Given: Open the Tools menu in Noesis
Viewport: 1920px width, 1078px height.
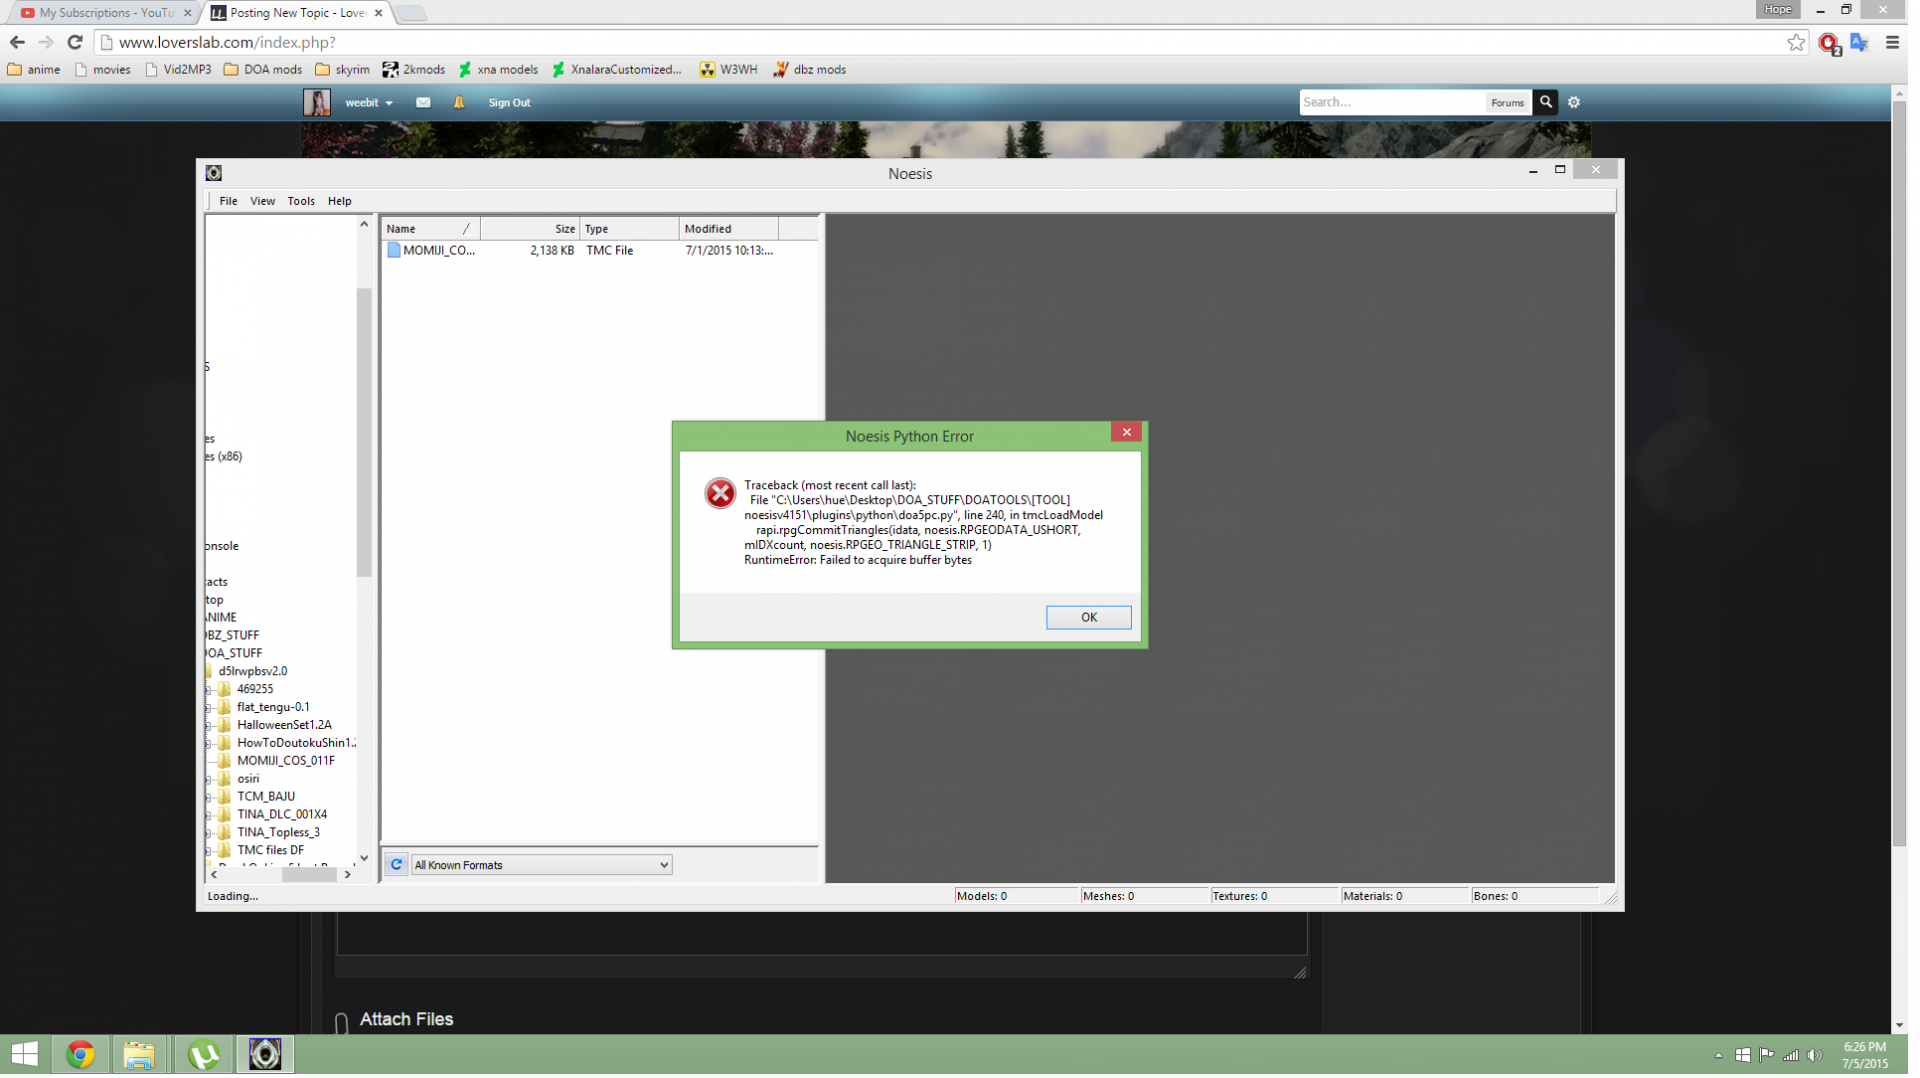Looking at the screenshot, I should point(302,202).
